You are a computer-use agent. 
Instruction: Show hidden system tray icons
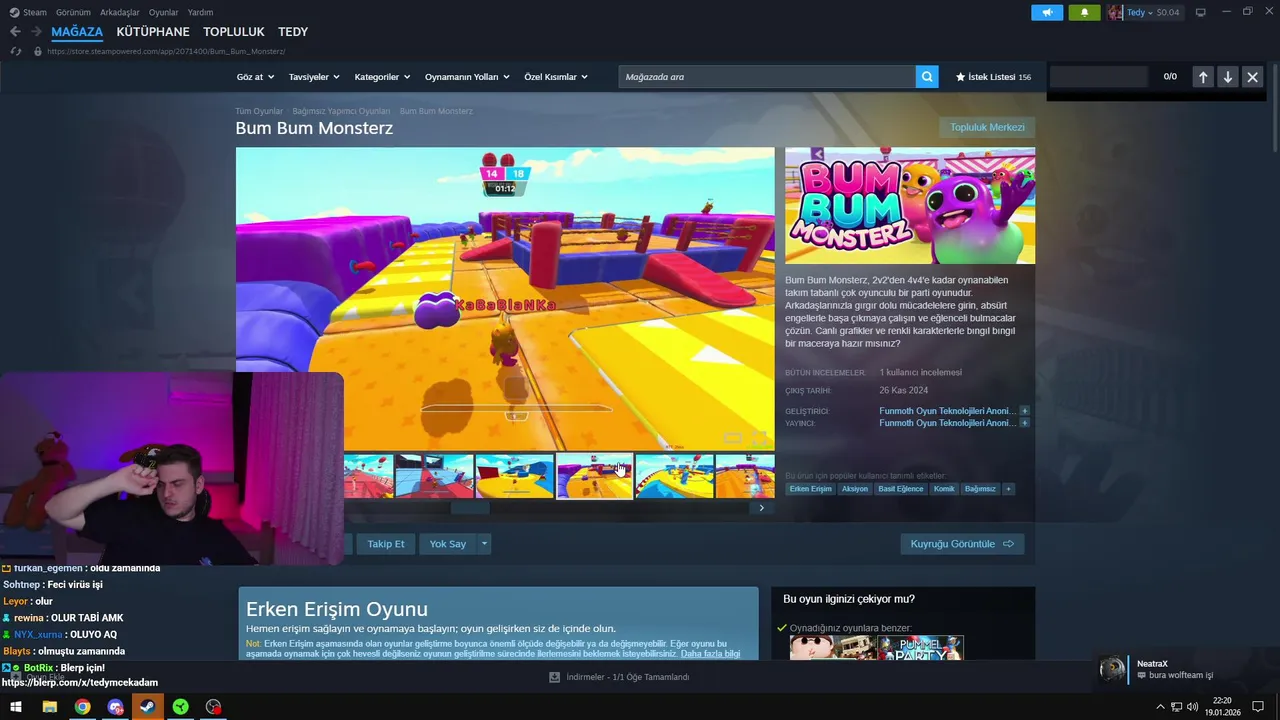1160,707
